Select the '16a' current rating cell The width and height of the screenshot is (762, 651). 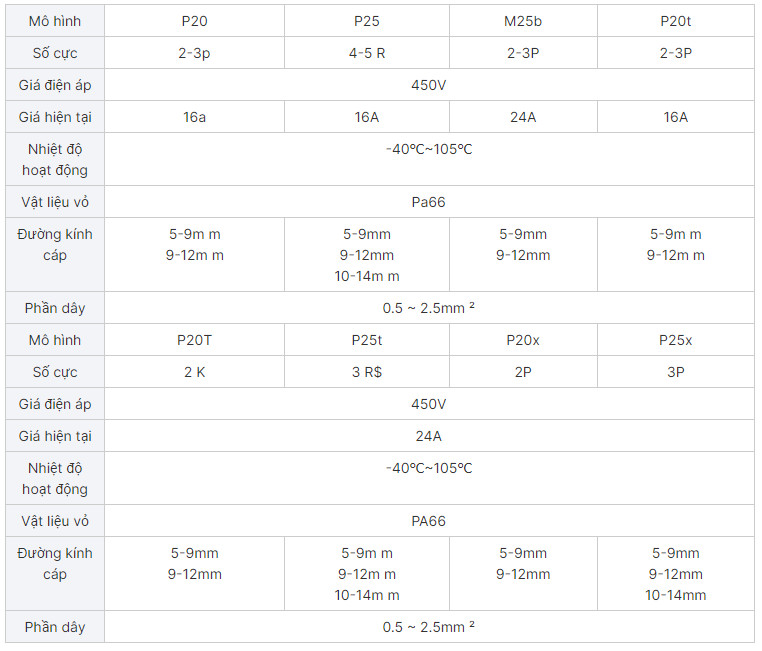[195, 117]
